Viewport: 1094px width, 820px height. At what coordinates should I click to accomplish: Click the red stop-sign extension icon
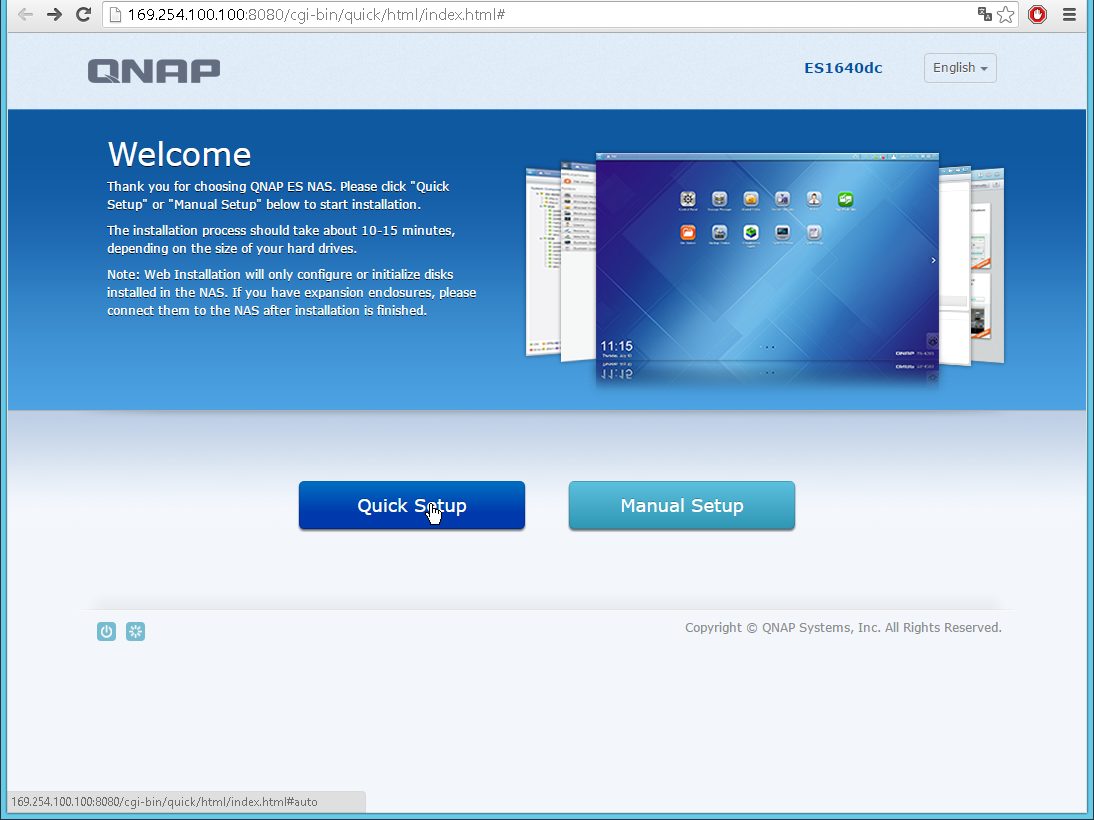(x=1037, y=14)
